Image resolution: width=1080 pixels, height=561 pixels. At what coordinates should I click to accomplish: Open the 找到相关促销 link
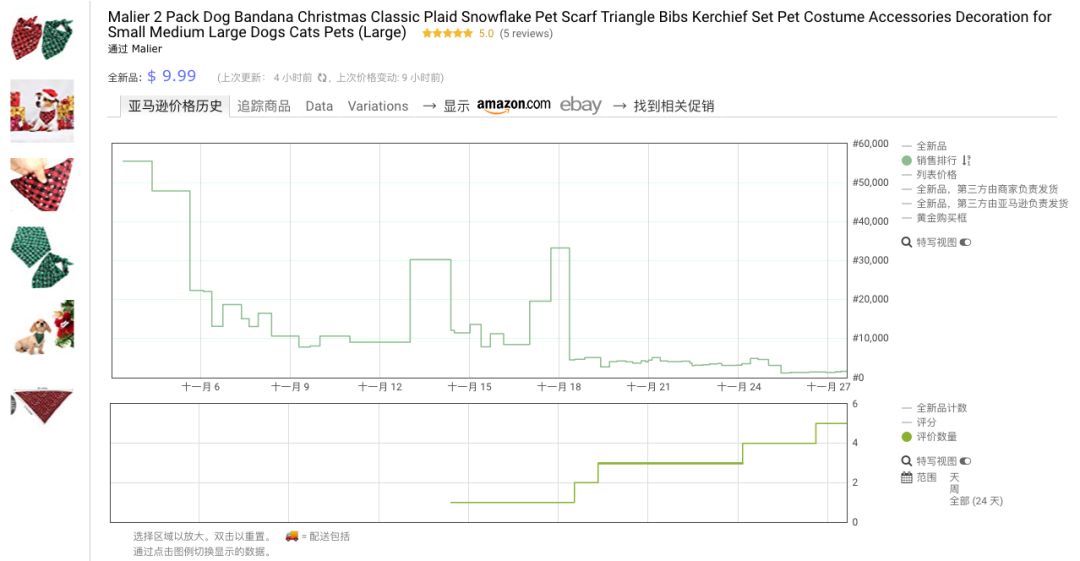[673, 106]
